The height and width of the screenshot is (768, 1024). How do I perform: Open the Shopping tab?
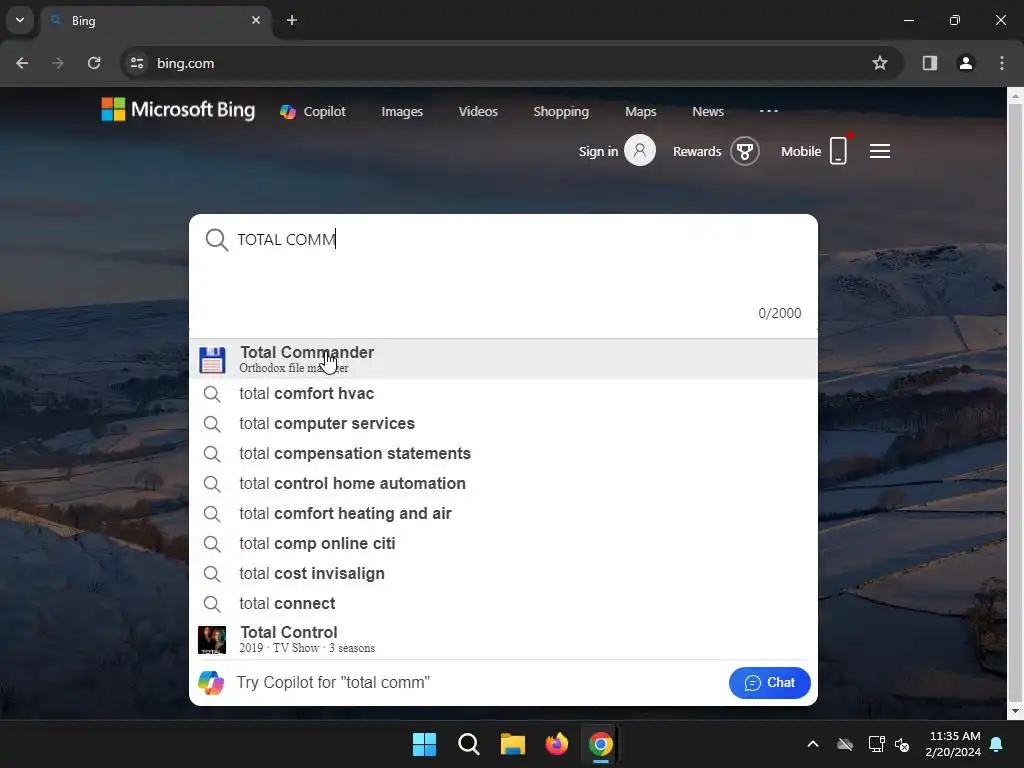[561, 112]
